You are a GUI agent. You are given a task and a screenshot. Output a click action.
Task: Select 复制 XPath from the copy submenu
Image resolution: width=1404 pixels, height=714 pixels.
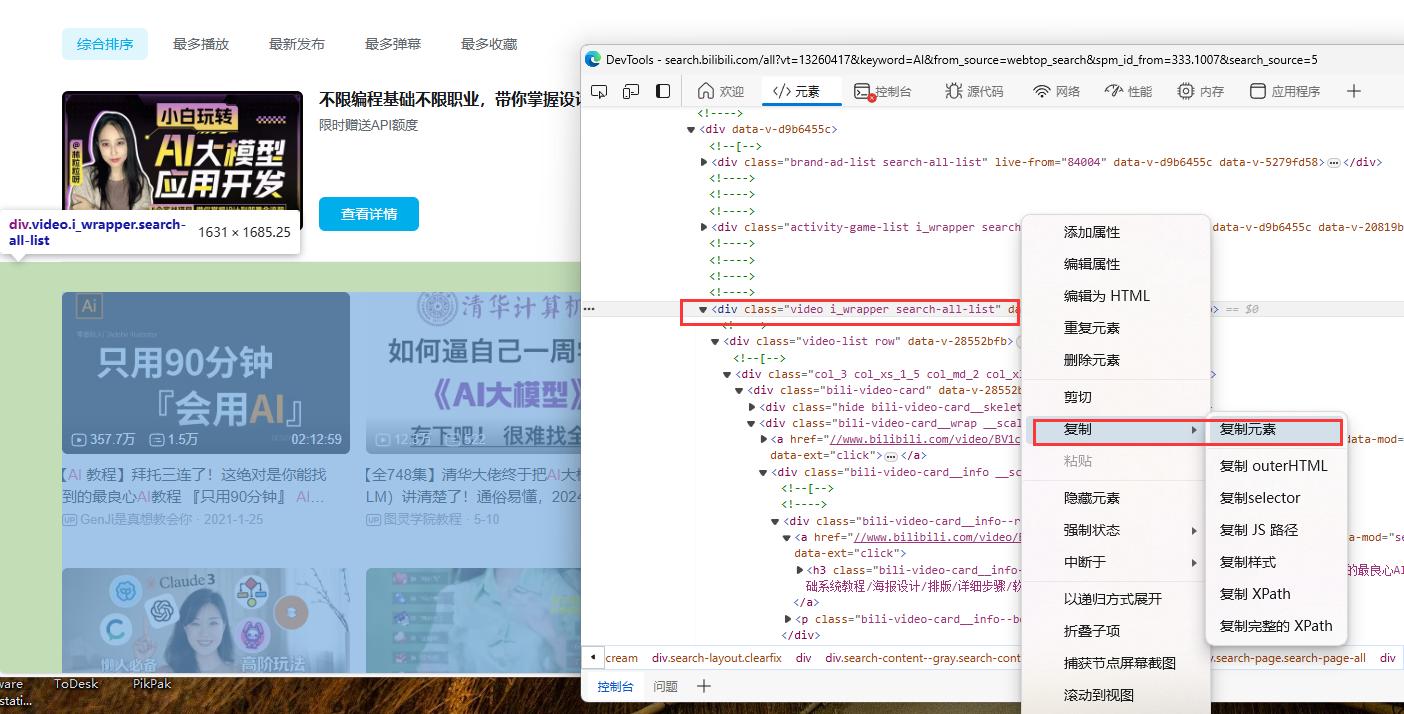1258,594
